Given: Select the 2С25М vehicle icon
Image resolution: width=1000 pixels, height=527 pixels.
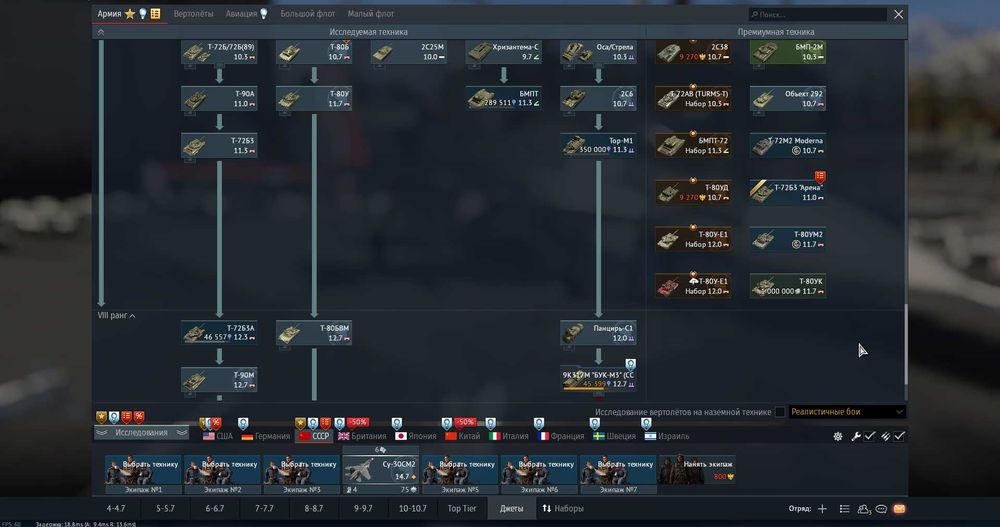Looking at the screenshot, I should (383, 52).
